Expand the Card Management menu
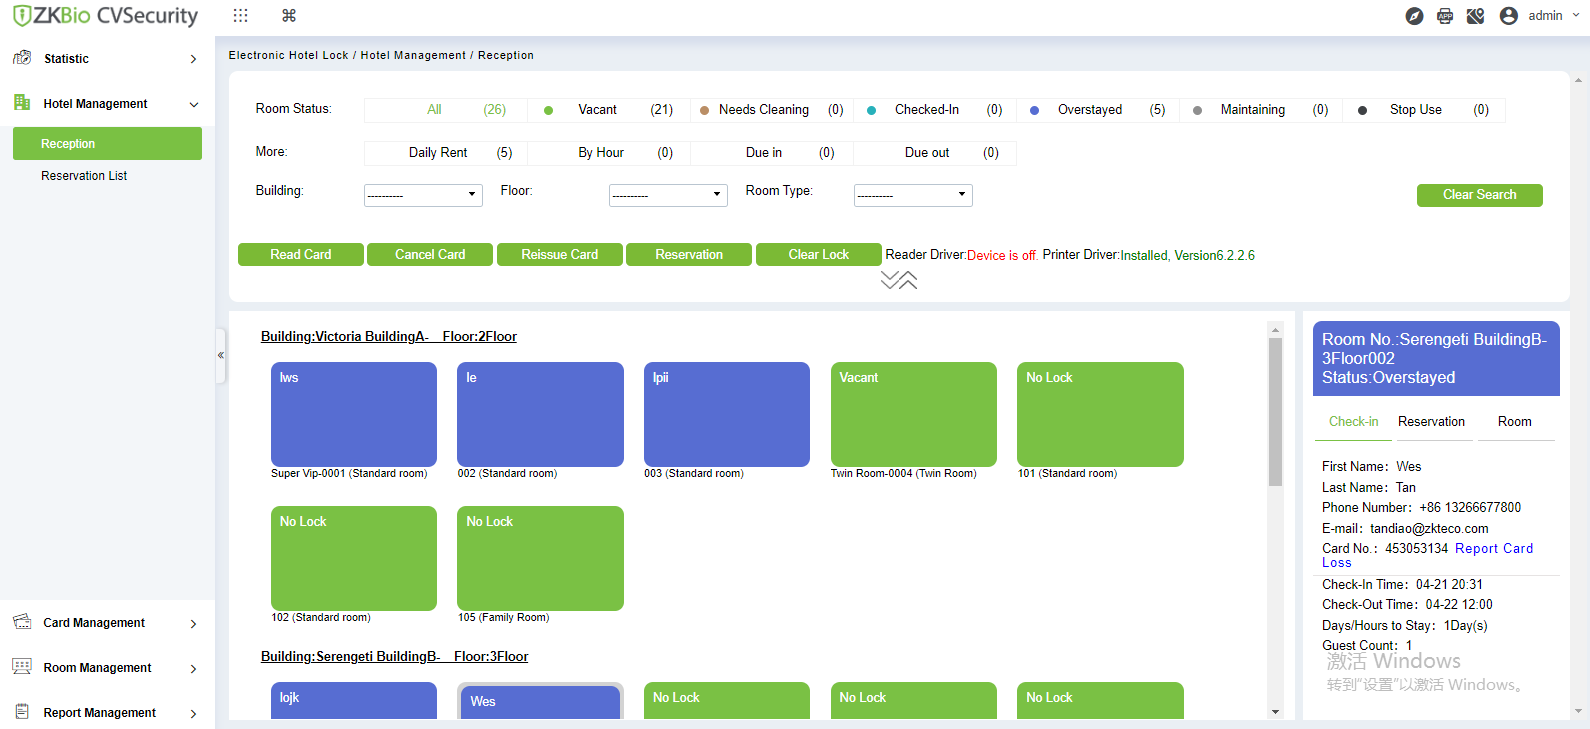 pos(107,623)
